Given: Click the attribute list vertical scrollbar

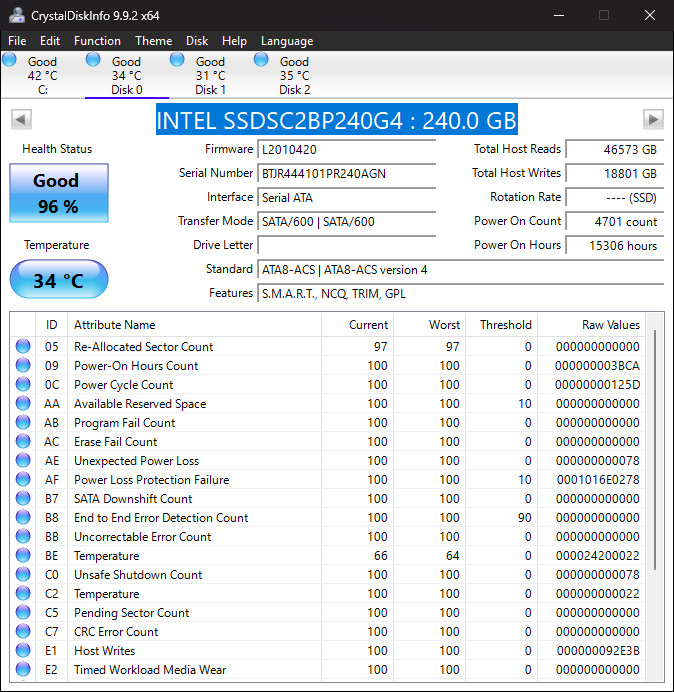Looking at the screenshot, I should pyautogui.click(x=655, y=449).
